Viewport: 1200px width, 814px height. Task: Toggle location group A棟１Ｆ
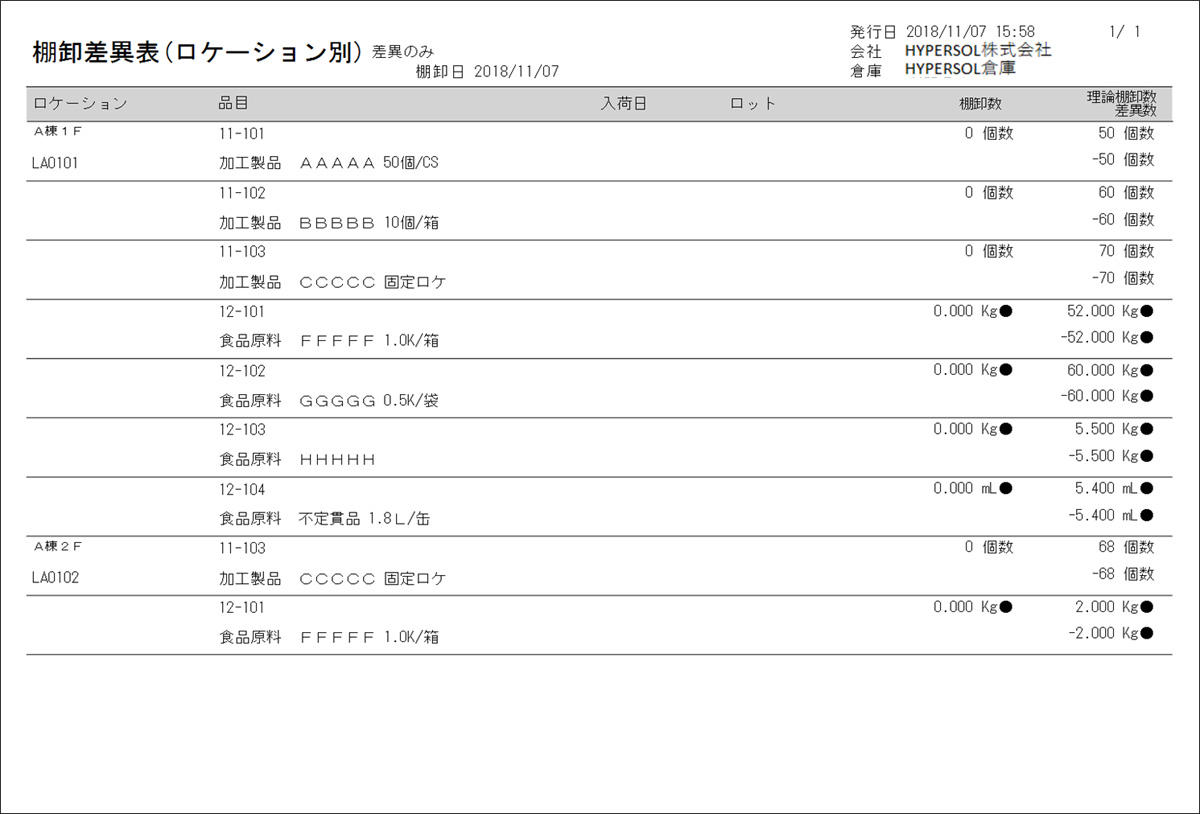tap(55, 130)
